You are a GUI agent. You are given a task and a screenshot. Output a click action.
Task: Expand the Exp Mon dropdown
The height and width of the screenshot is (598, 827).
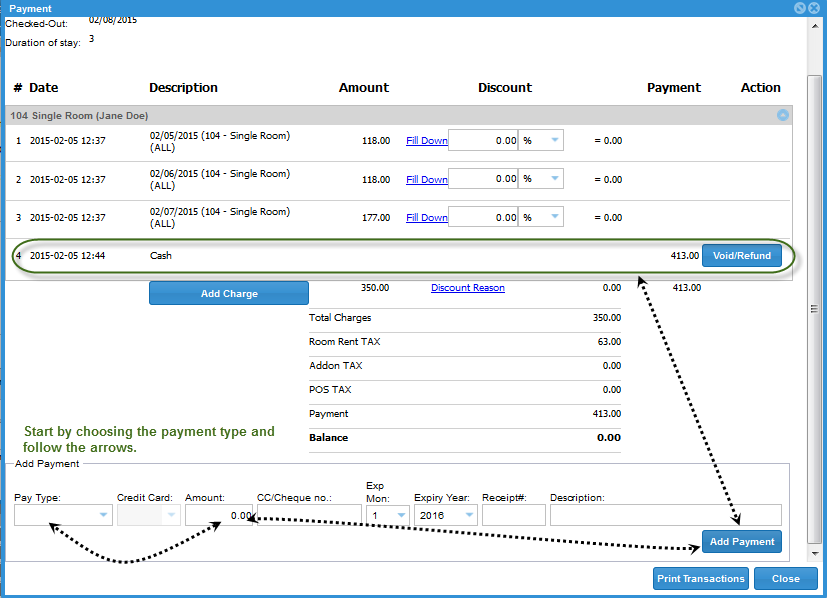[386, 515]
